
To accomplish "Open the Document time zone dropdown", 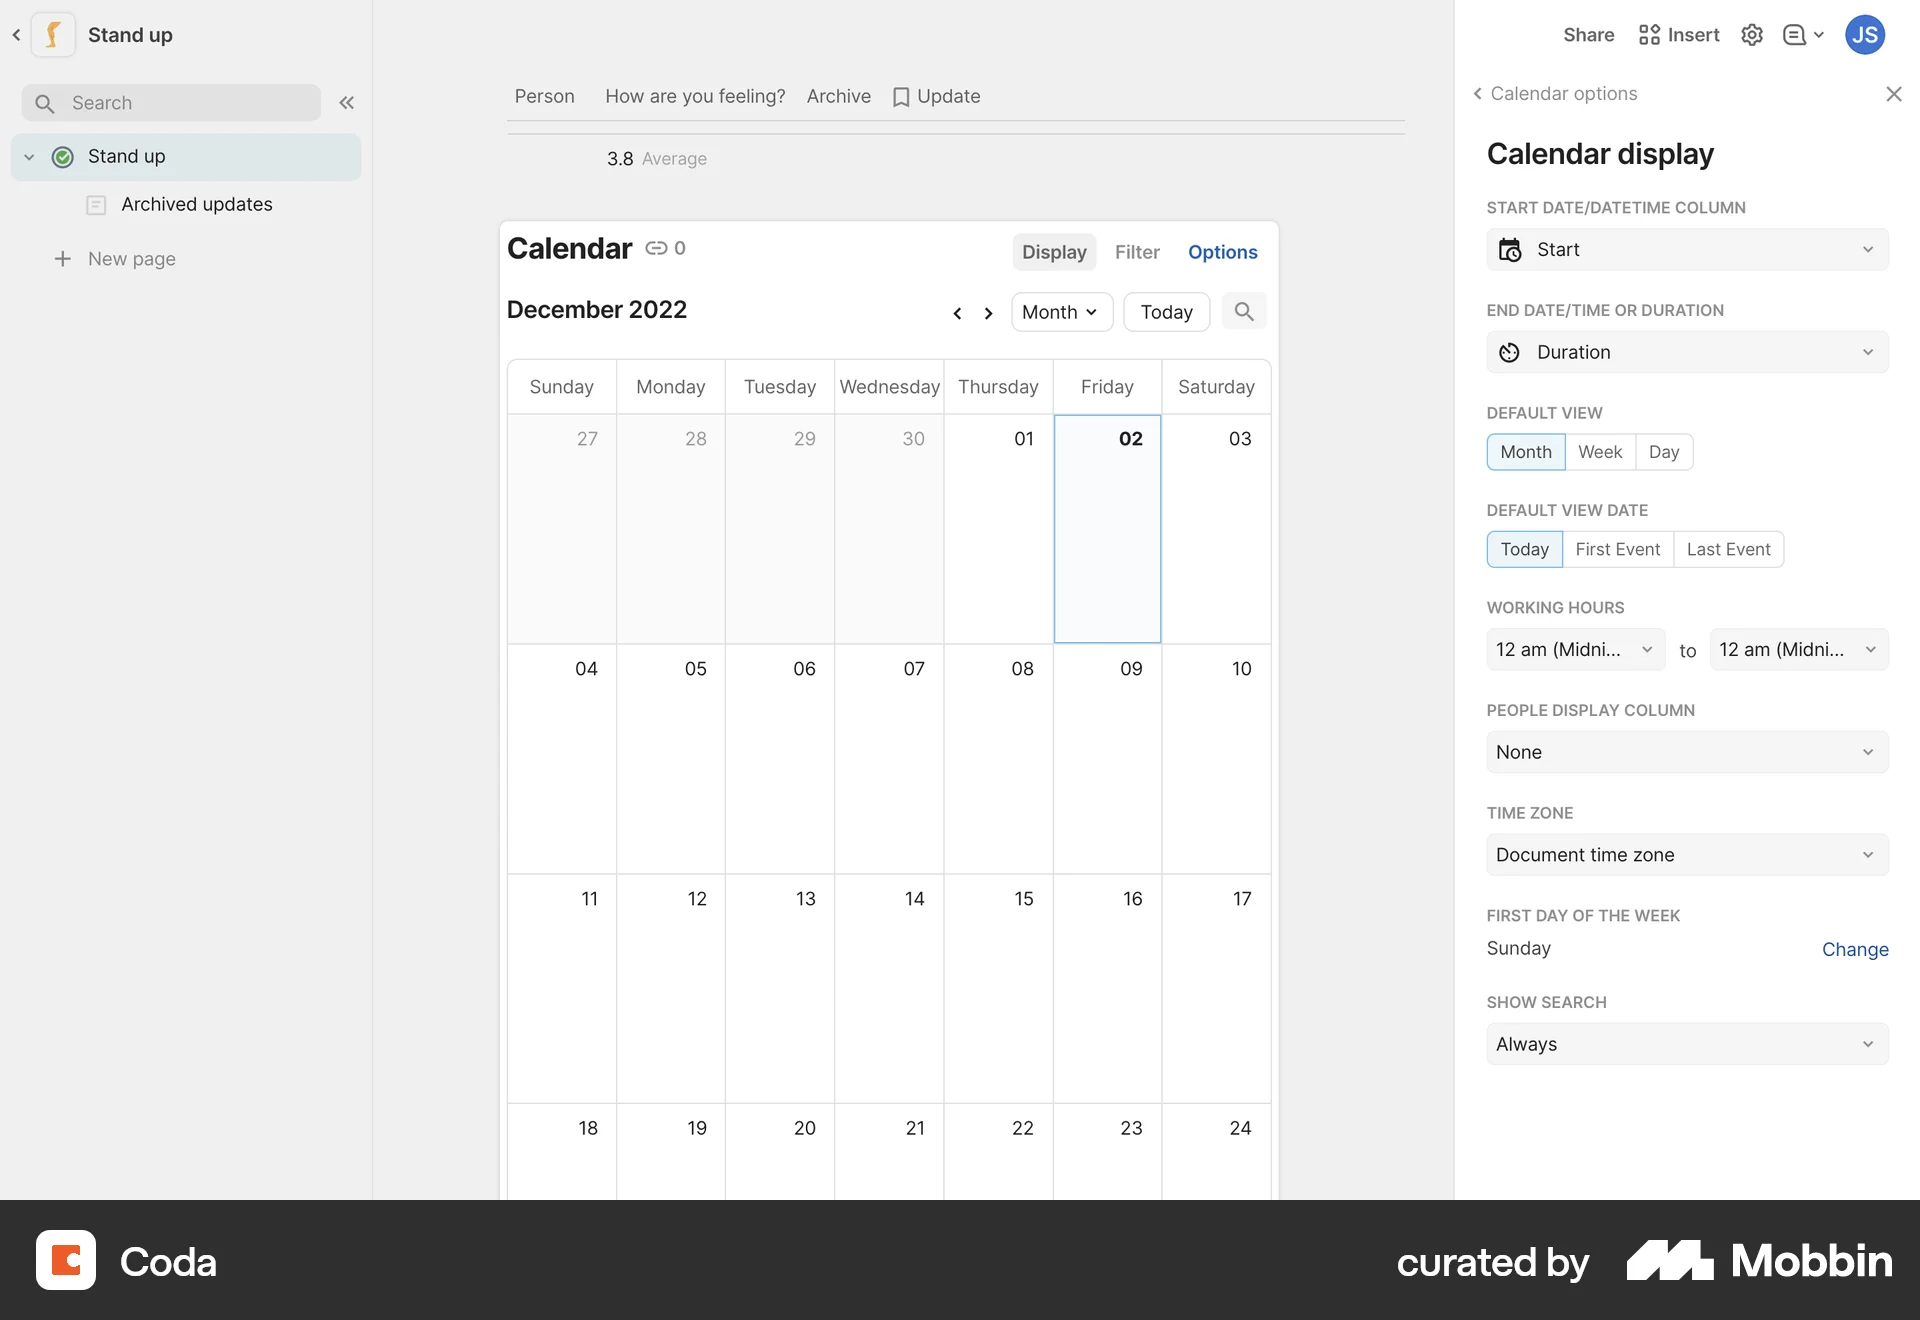I will [1687, 854].
